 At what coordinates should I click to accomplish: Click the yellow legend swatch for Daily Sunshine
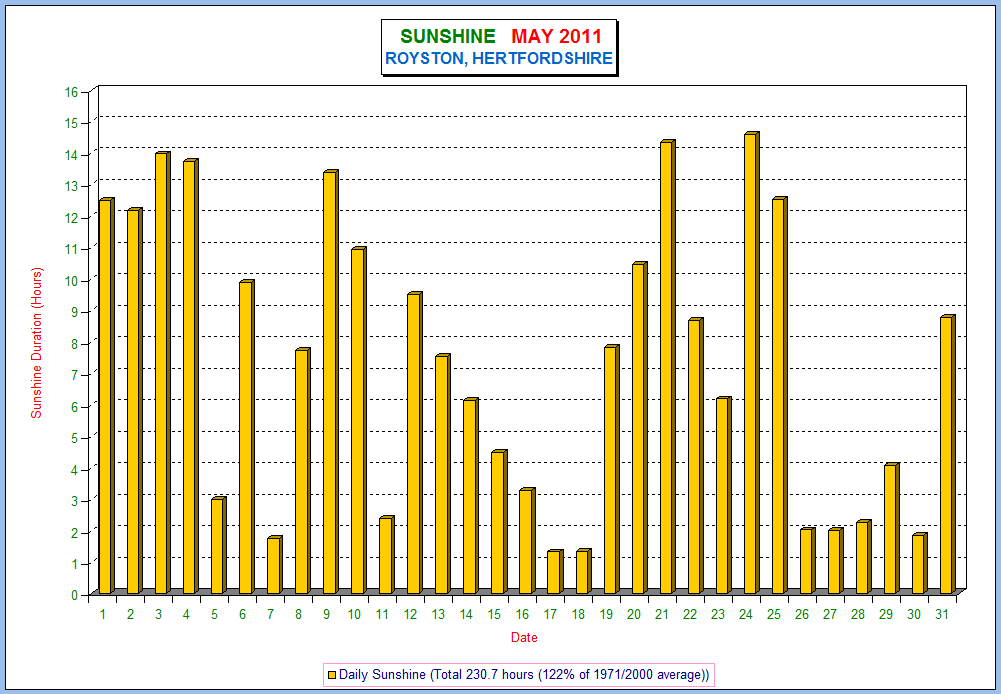click(331, 675)
